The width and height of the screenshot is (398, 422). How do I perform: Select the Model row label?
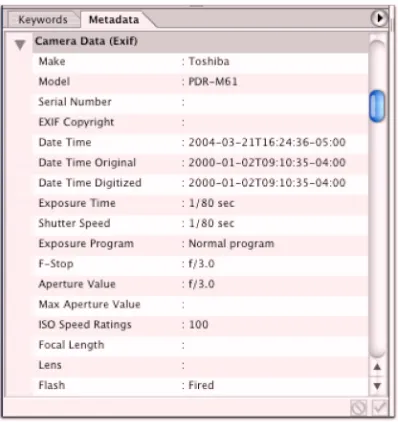tap(54, 82)
